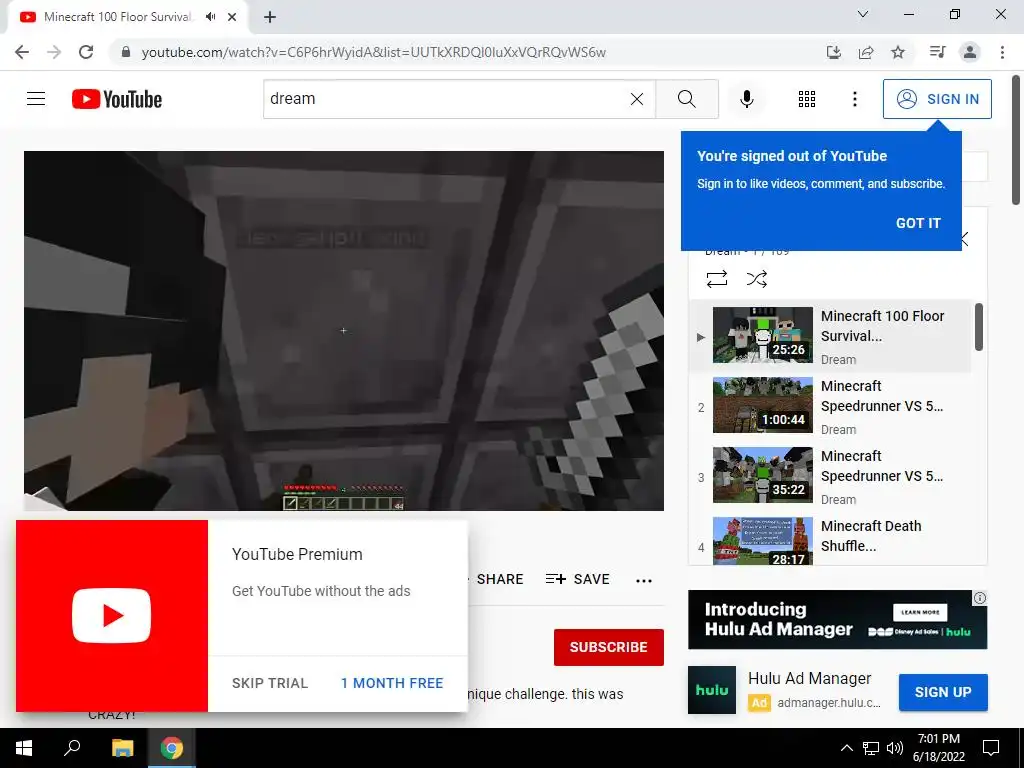The image size is (1024, 768).
Task: Toggle loop playlist
Action: coord(716,279)
